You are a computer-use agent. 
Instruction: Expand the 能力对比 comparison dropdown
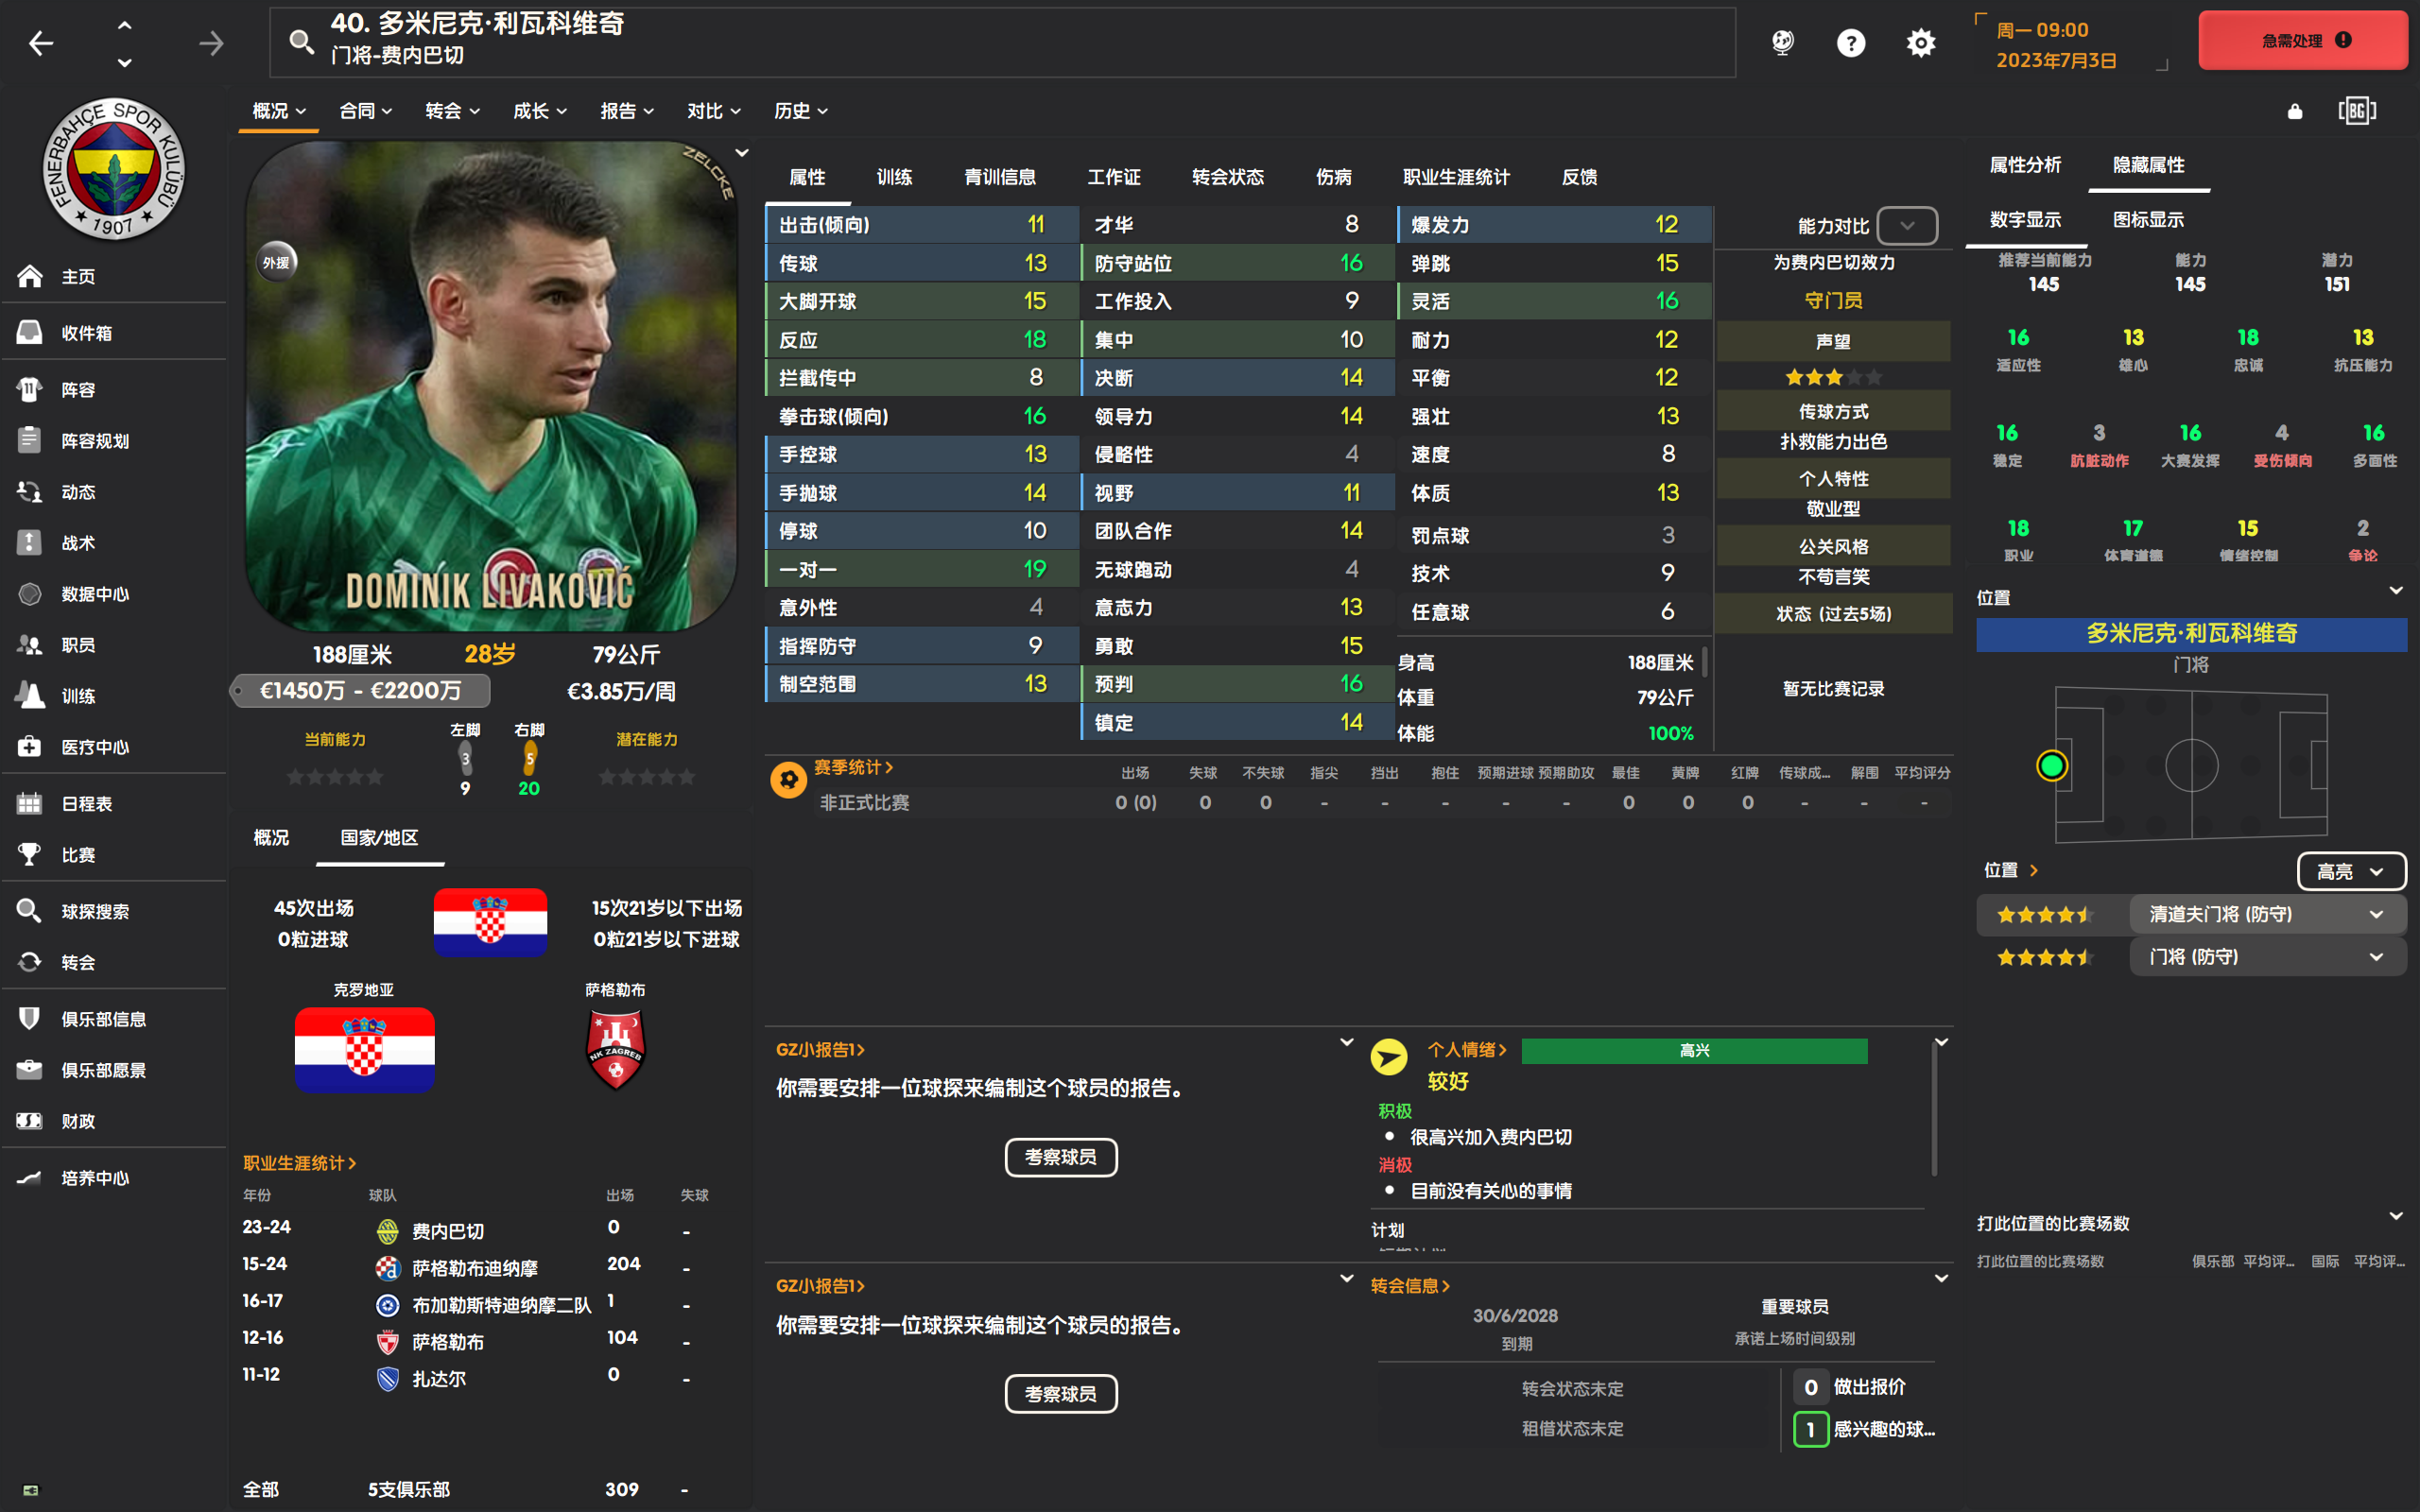point(1906,226)
